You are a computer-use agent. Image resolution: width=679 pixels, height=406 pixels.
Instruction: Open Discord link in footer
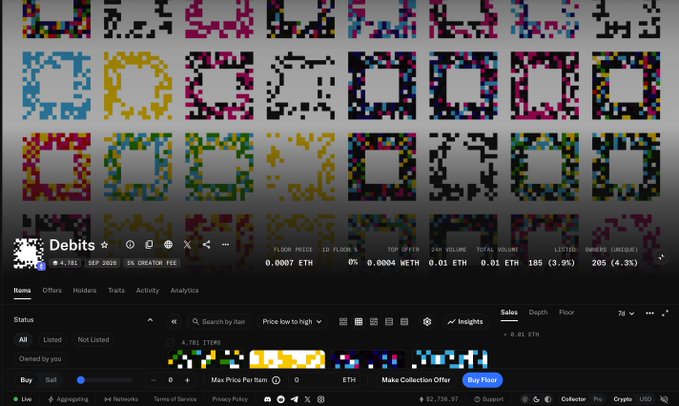[x=267, y=399]
